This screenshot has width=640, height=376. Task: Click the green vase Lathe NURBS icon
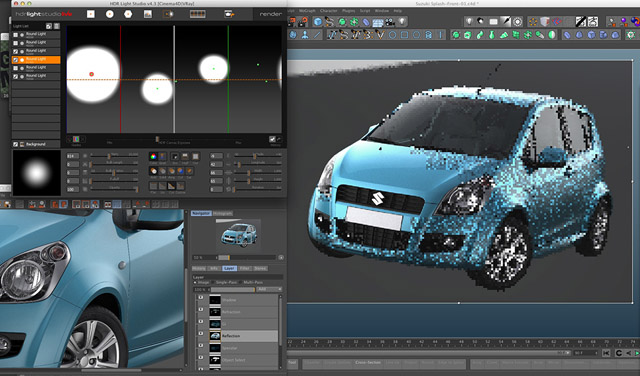492,35
